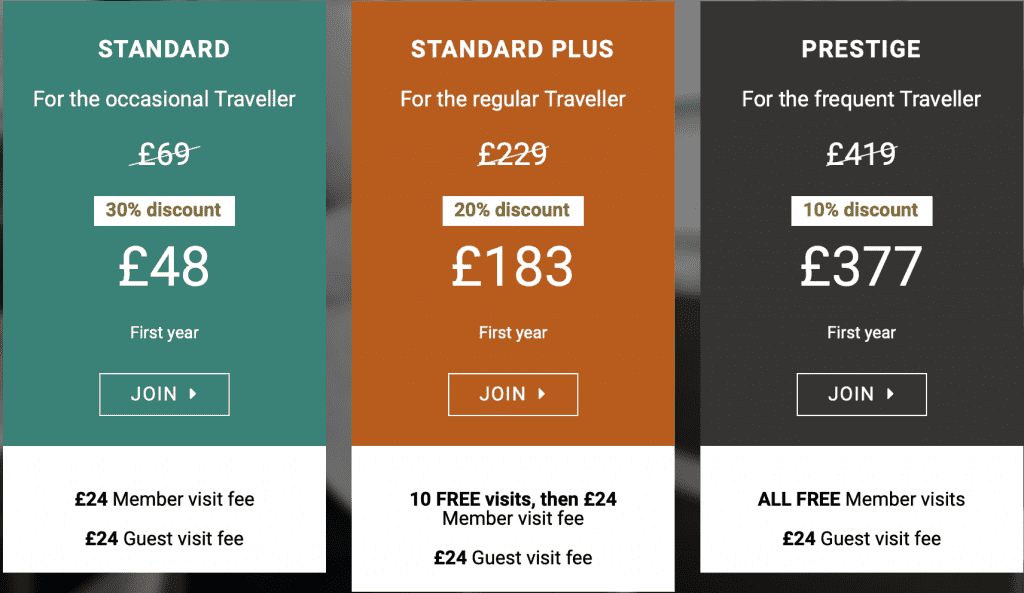Viewport: 1024px width, 593px height.
Task: Click the arrow icon in Standard Plus JOIN
Action: [542, 394]
